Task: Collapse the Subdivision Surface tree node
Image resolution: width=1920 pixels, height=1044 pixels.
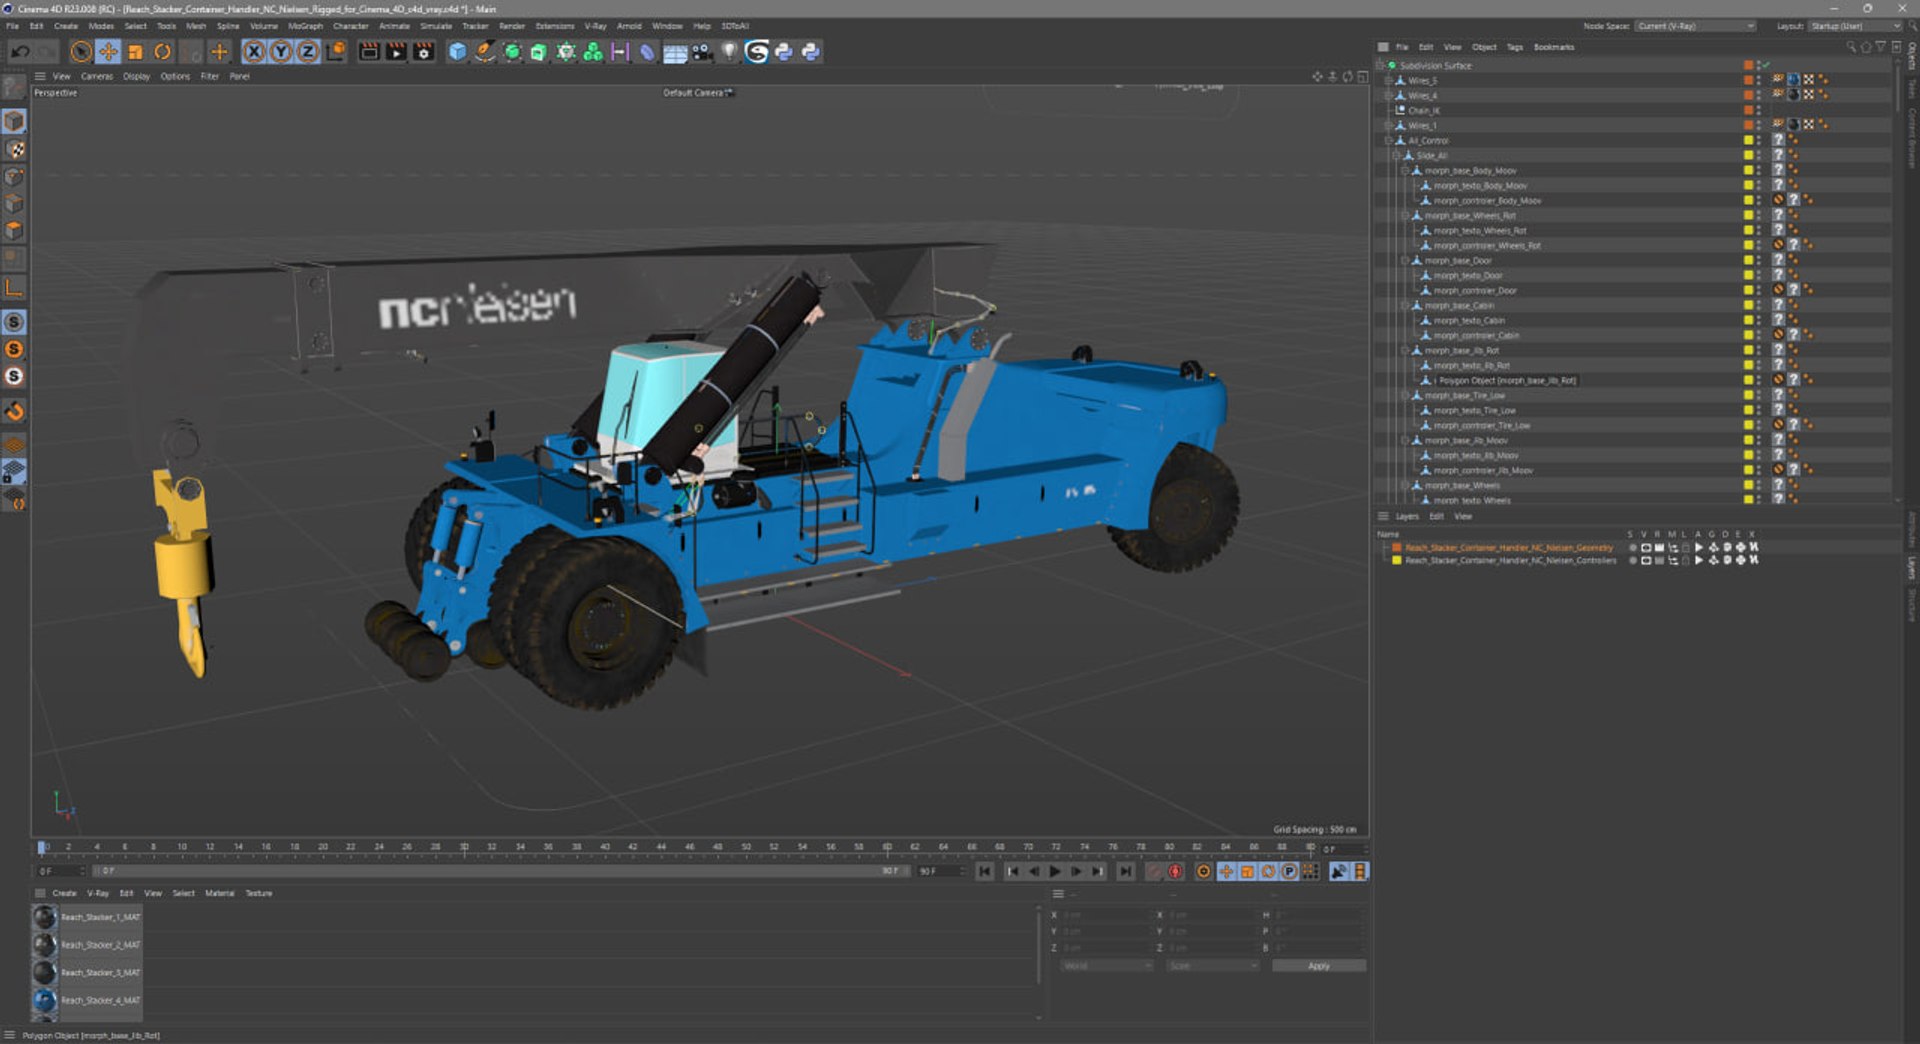Action: coord(1380,66)
